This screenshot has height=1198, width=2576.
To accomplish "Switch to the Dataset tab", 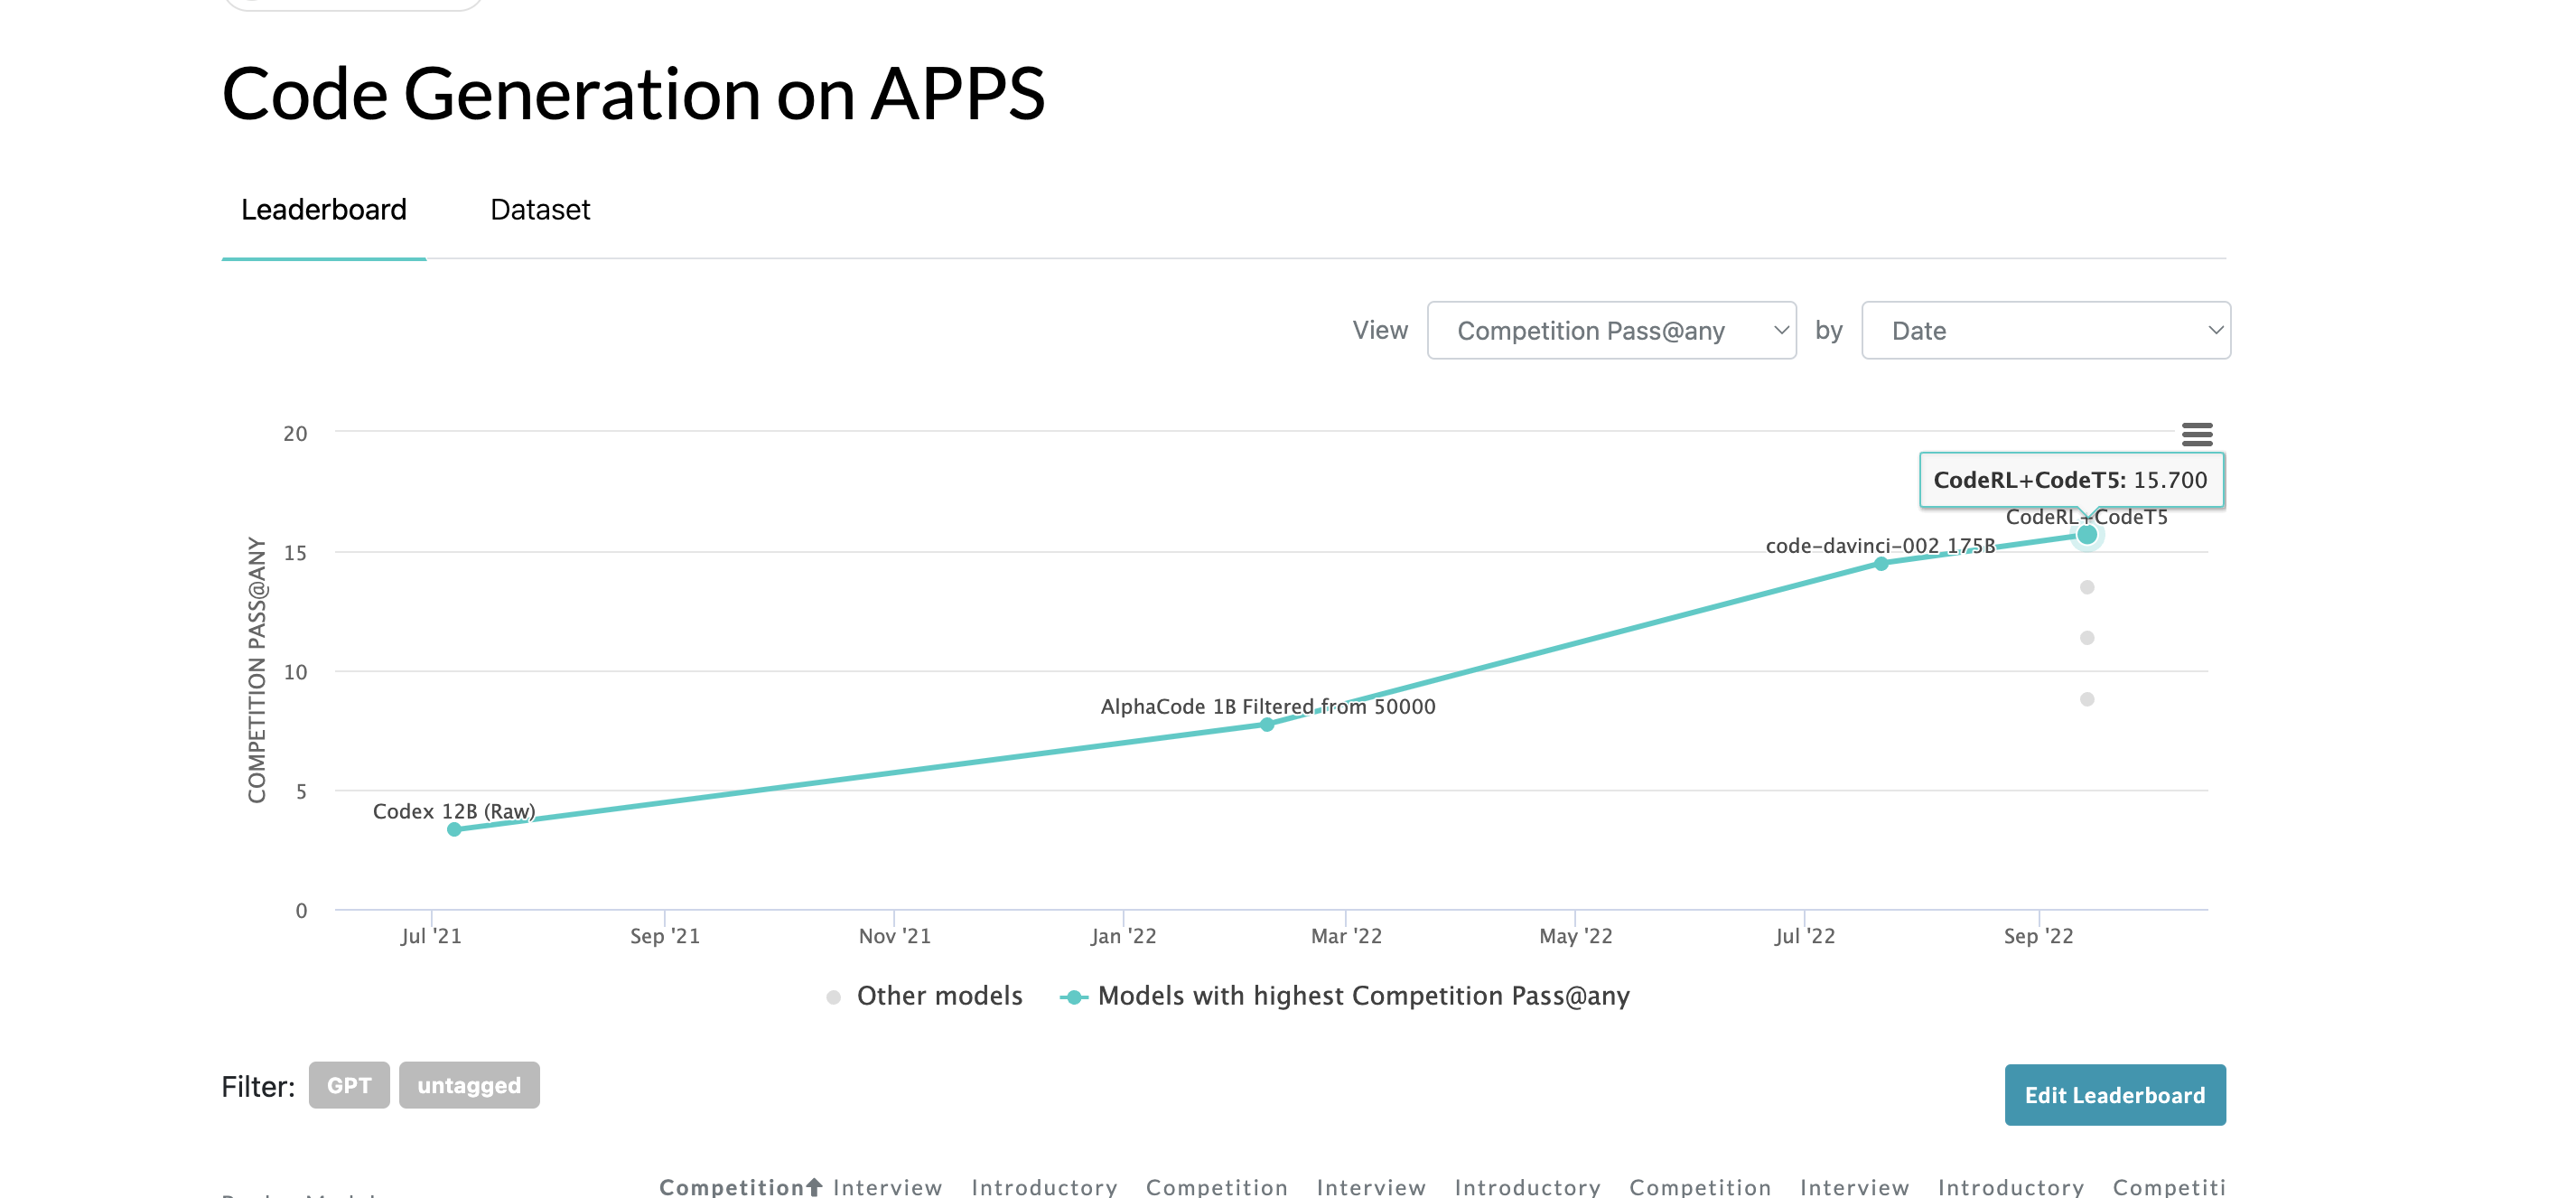I will [540, 210].
